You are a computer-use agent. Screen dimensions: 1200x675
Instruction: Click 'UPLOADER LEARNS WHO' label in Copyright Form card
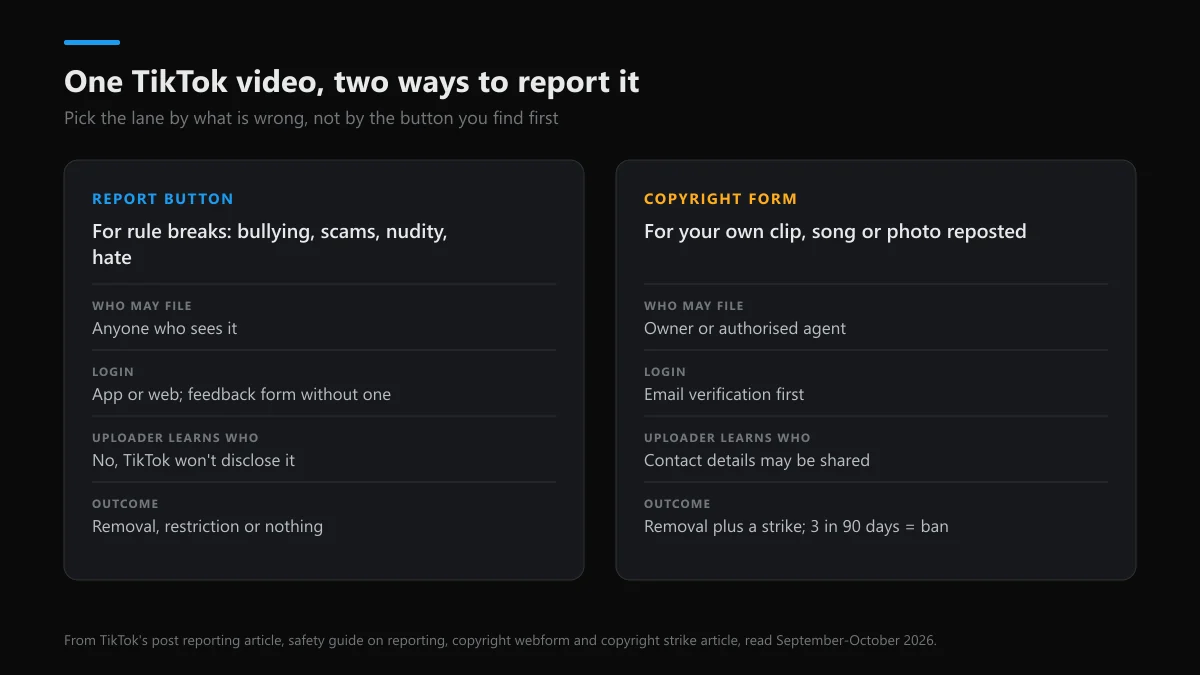coord(727,438)
